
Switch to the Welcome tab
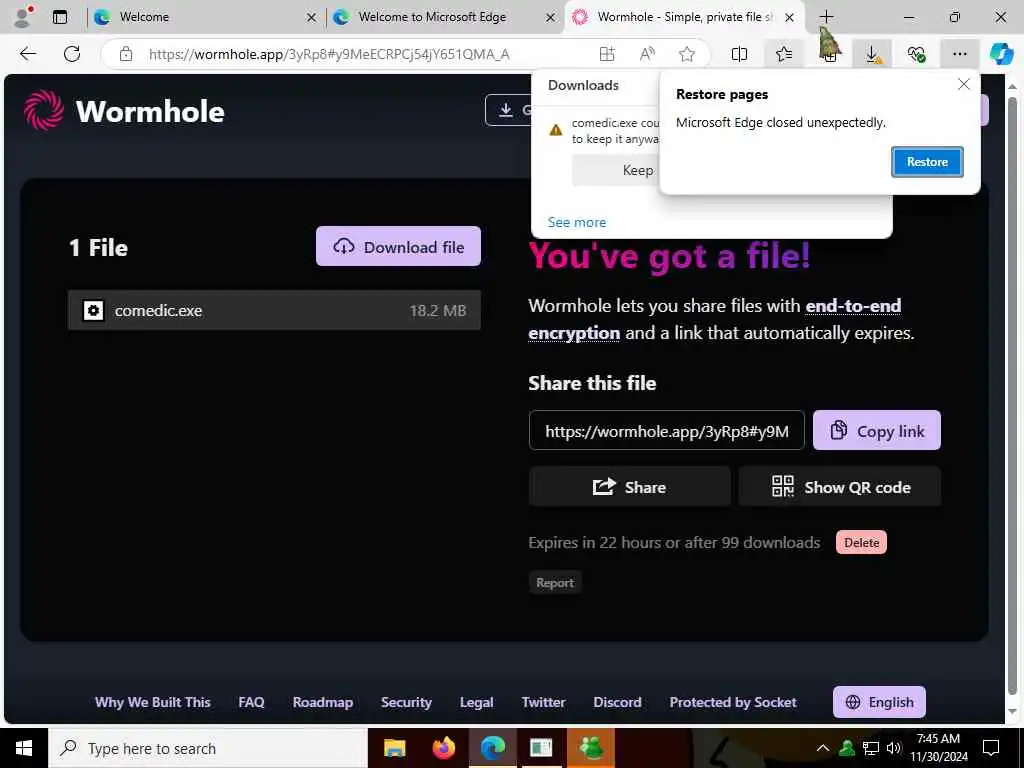pos(204,17)
